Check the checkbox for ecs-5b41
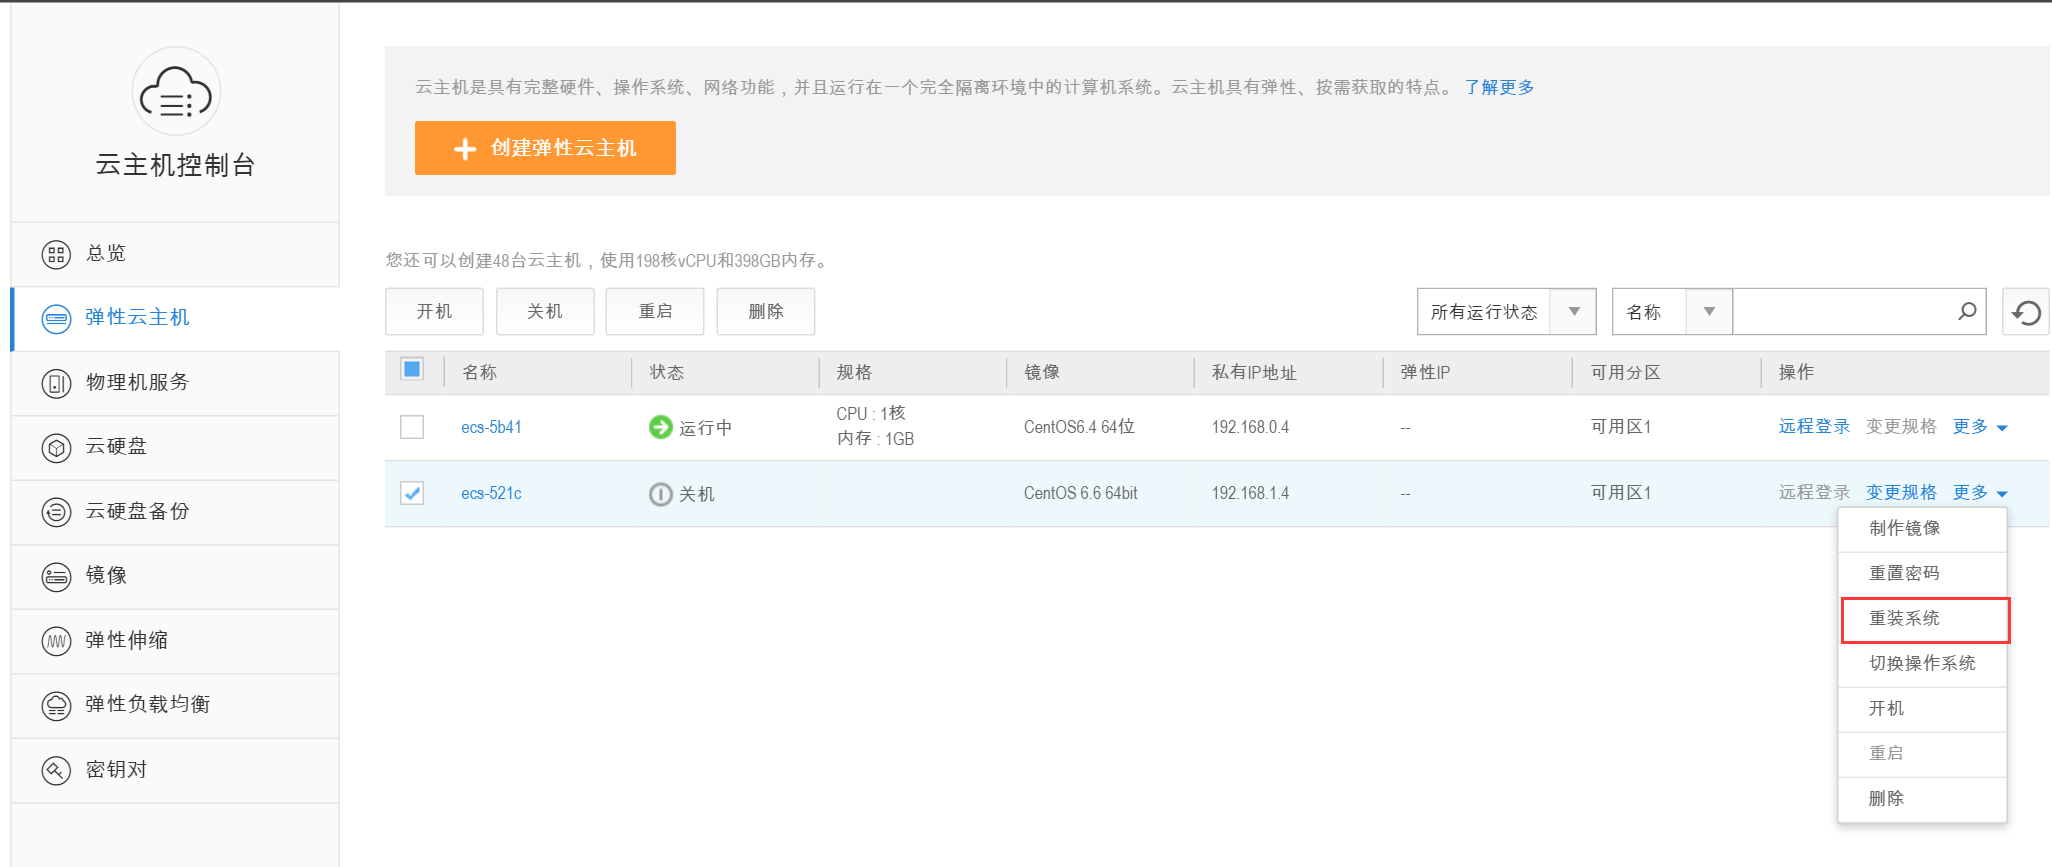2052x867 pixels. 412,427
